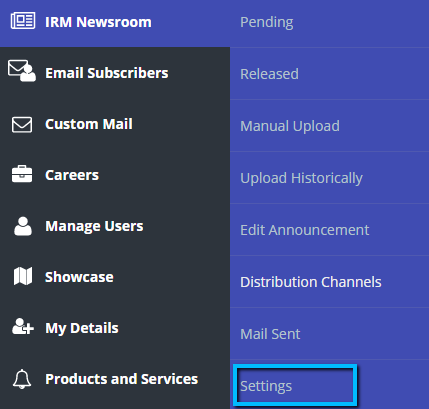Viewport: 429px width, 409px height.
Task: Click the Manage Users person icon
Action: coord(23,226)
